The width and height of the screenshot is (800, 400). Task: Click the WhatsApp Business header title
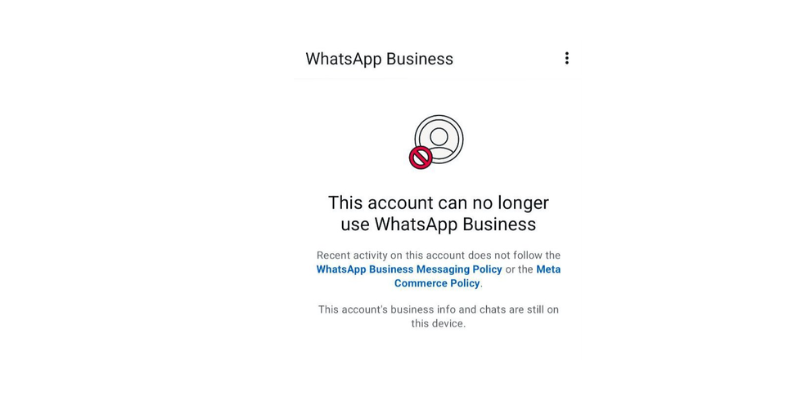click(x=379, y=59)
